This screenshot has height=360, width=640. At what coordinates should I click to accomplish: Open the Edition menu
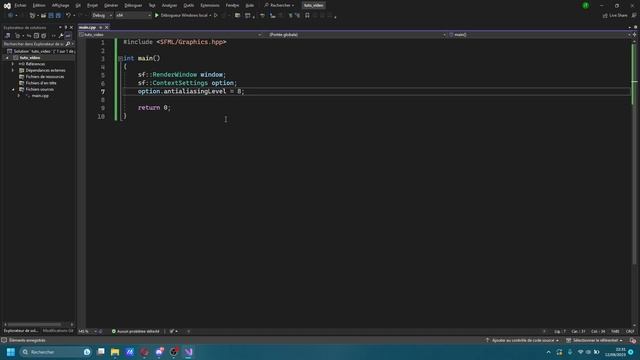39,6
